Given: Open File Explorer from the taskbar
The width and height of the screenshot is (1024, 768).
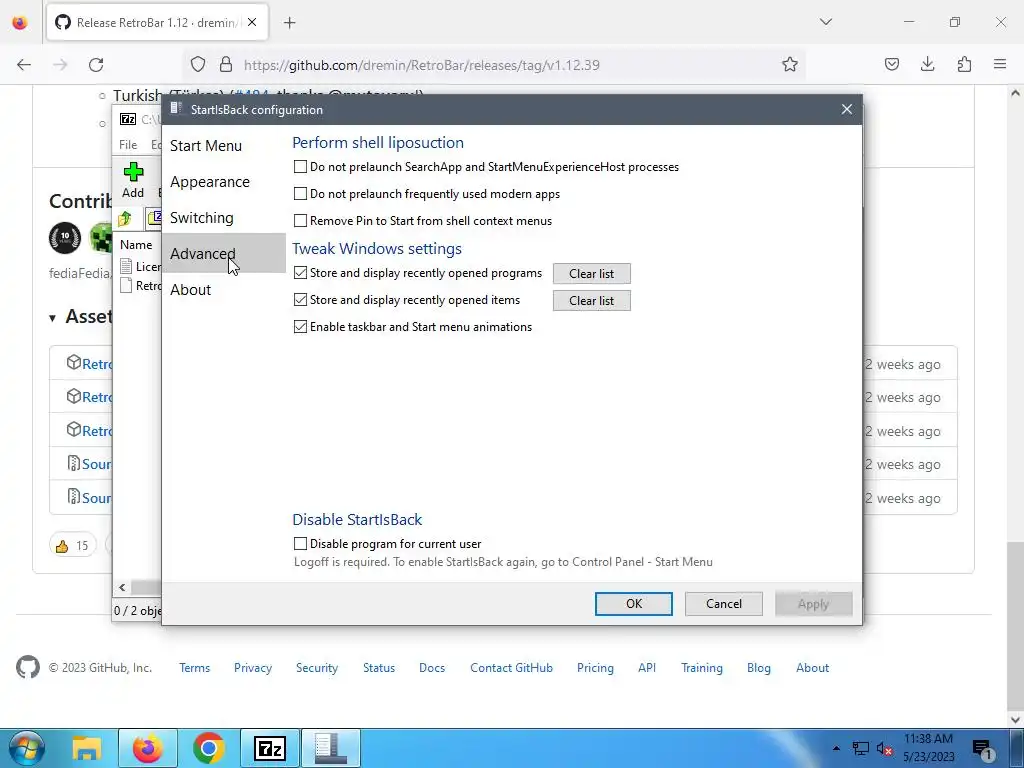Looking at the screenshot, I should pyautogui.click(x=88, y=748).
